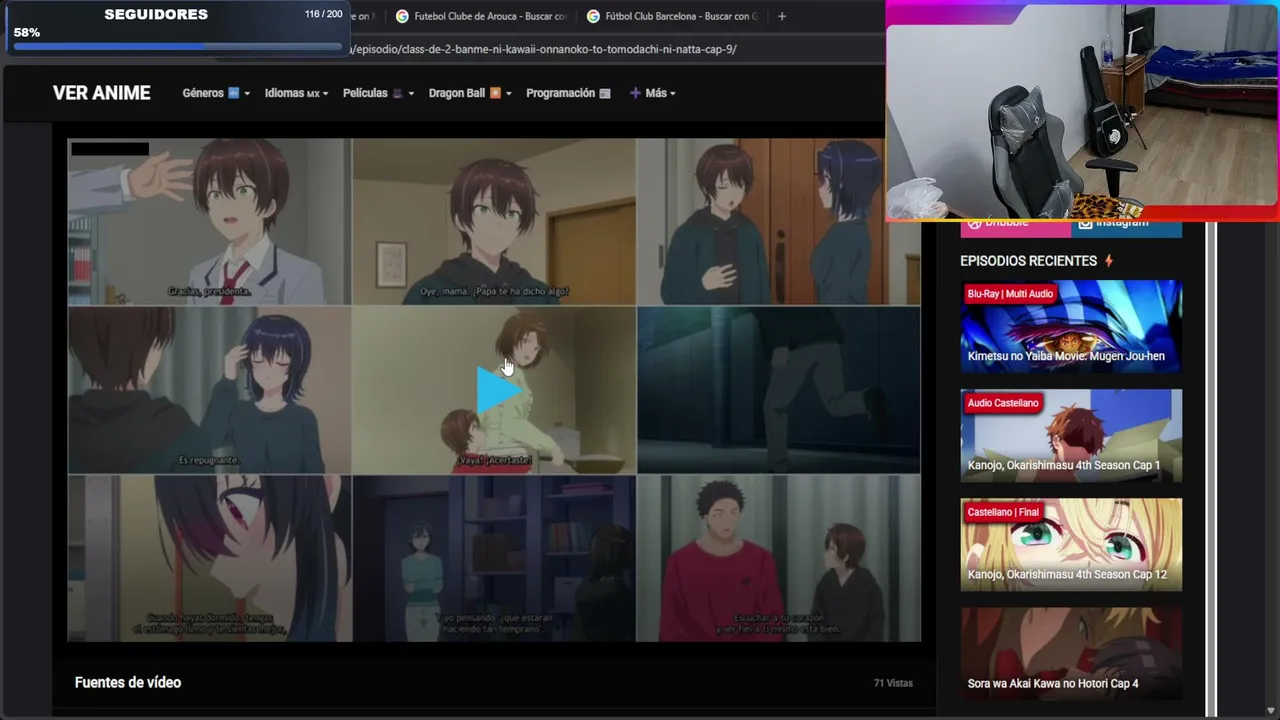Click the Dragon Ball orange icon
Image resolution: width=1280 pixels, height=720 pixels.
(x=495, y=93)
